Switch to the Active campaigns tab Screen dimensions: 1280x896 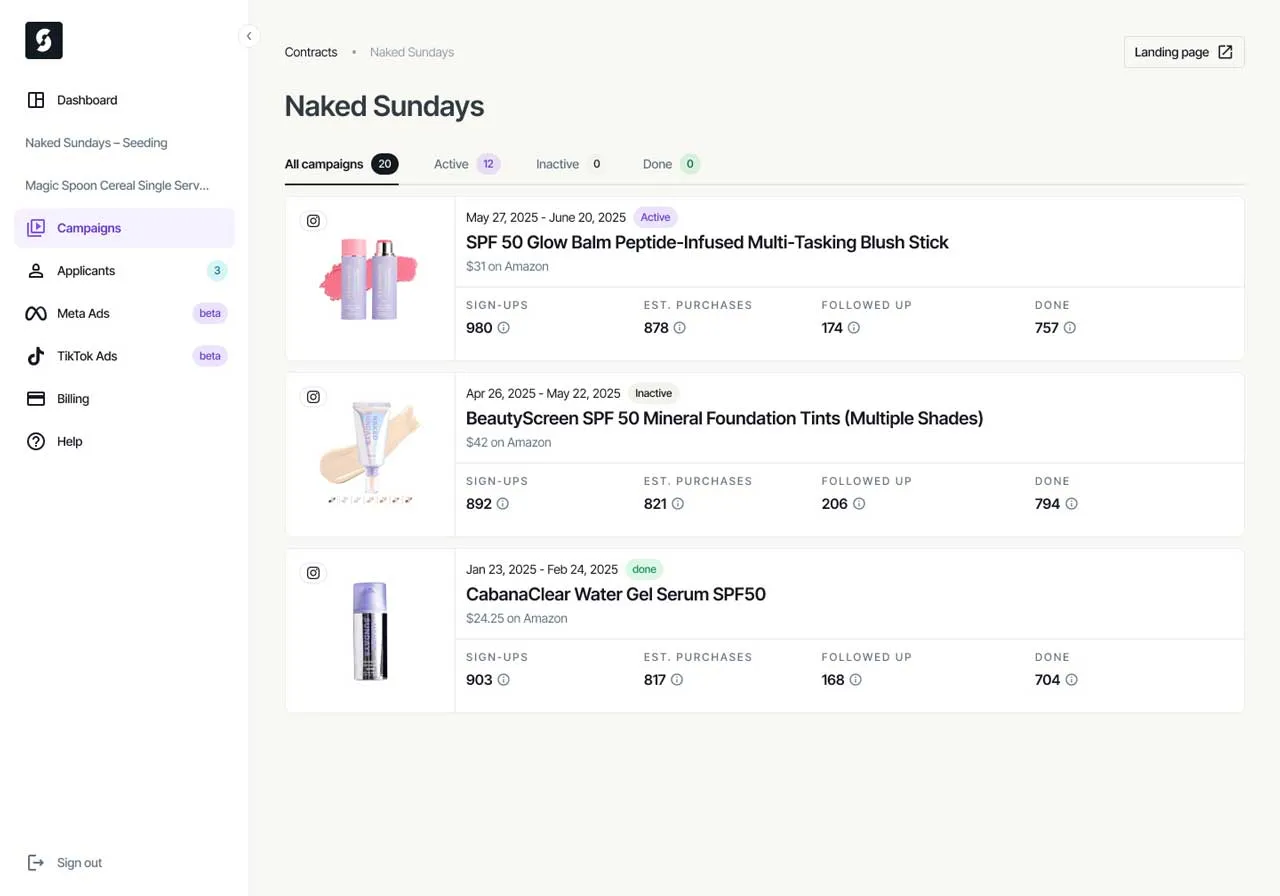450,164
